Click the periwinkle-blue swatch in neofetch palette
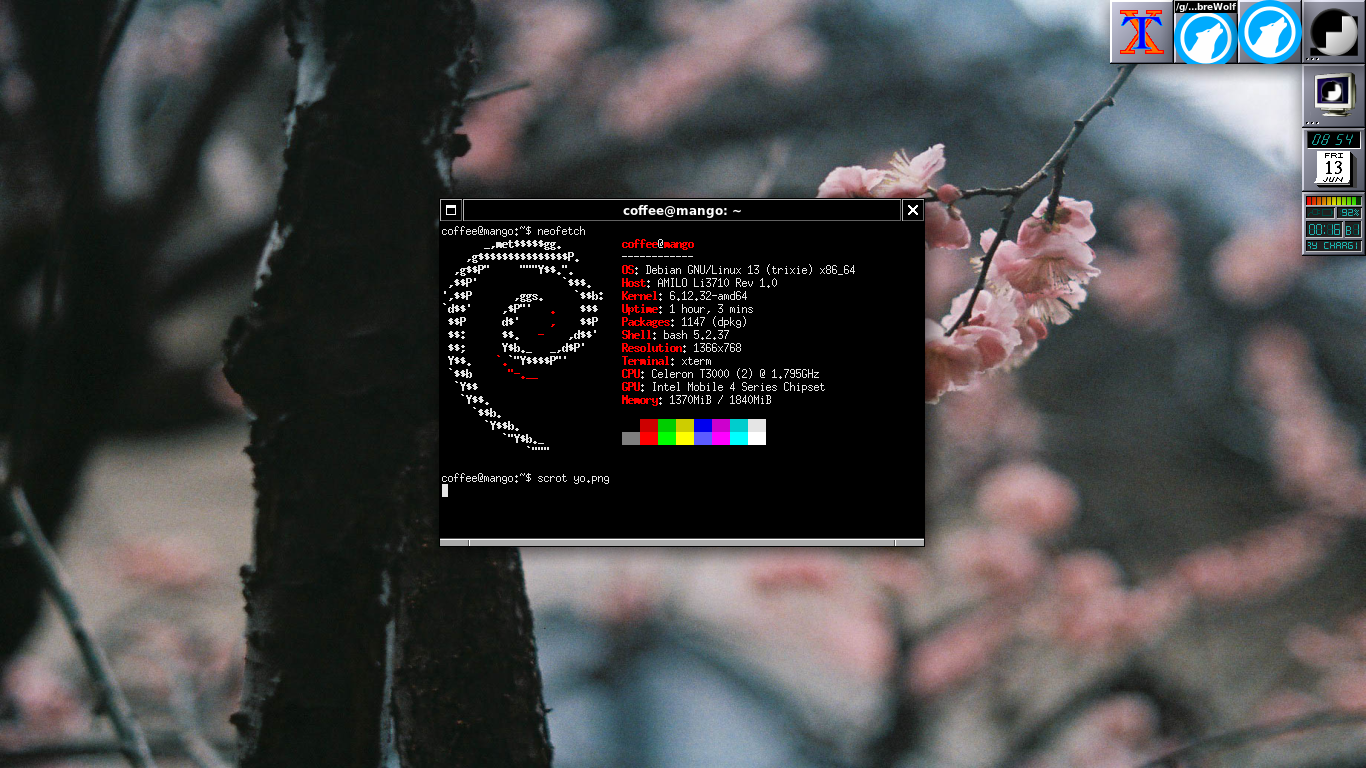This screenshot has height=768, width=1366. click(x=703, y=438)
